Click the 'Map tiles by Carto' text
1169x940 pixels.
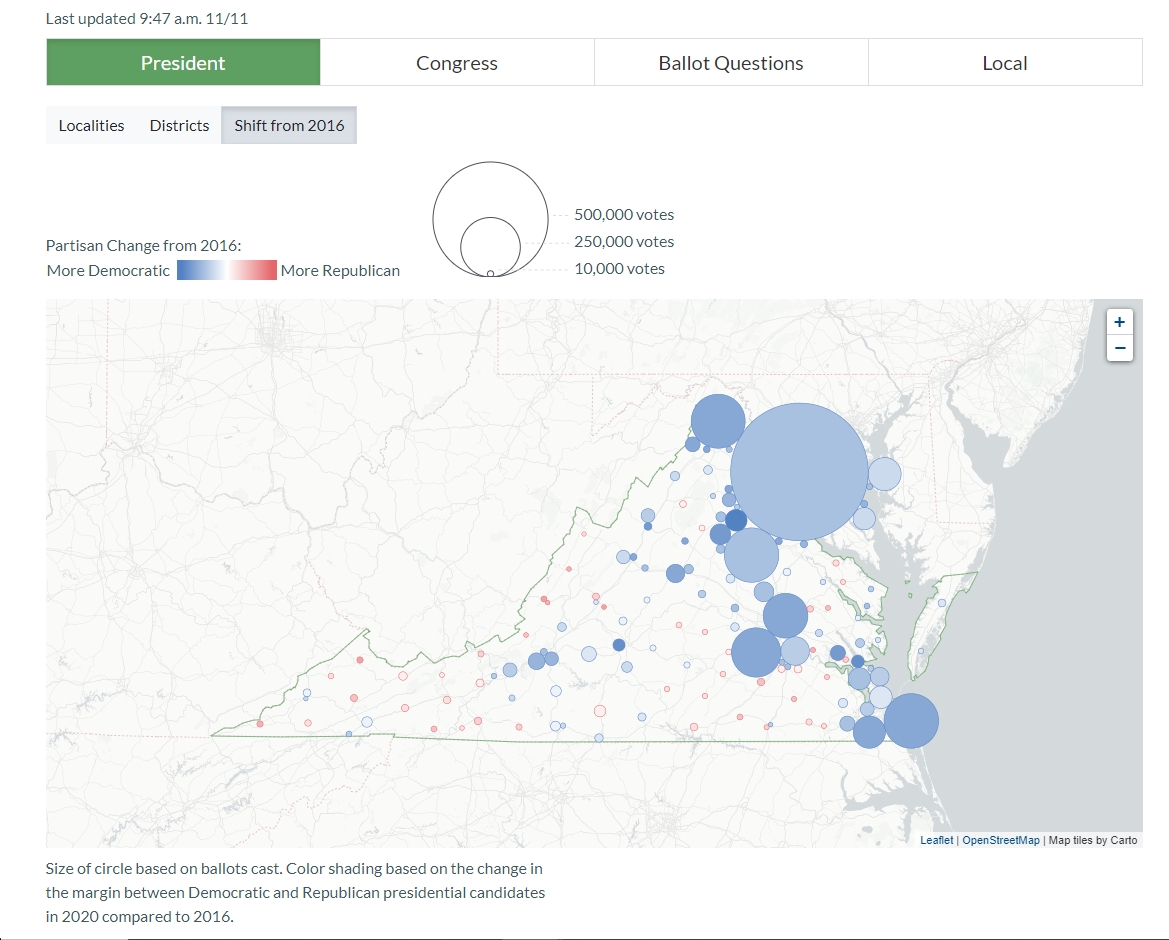click(1093, 840)
